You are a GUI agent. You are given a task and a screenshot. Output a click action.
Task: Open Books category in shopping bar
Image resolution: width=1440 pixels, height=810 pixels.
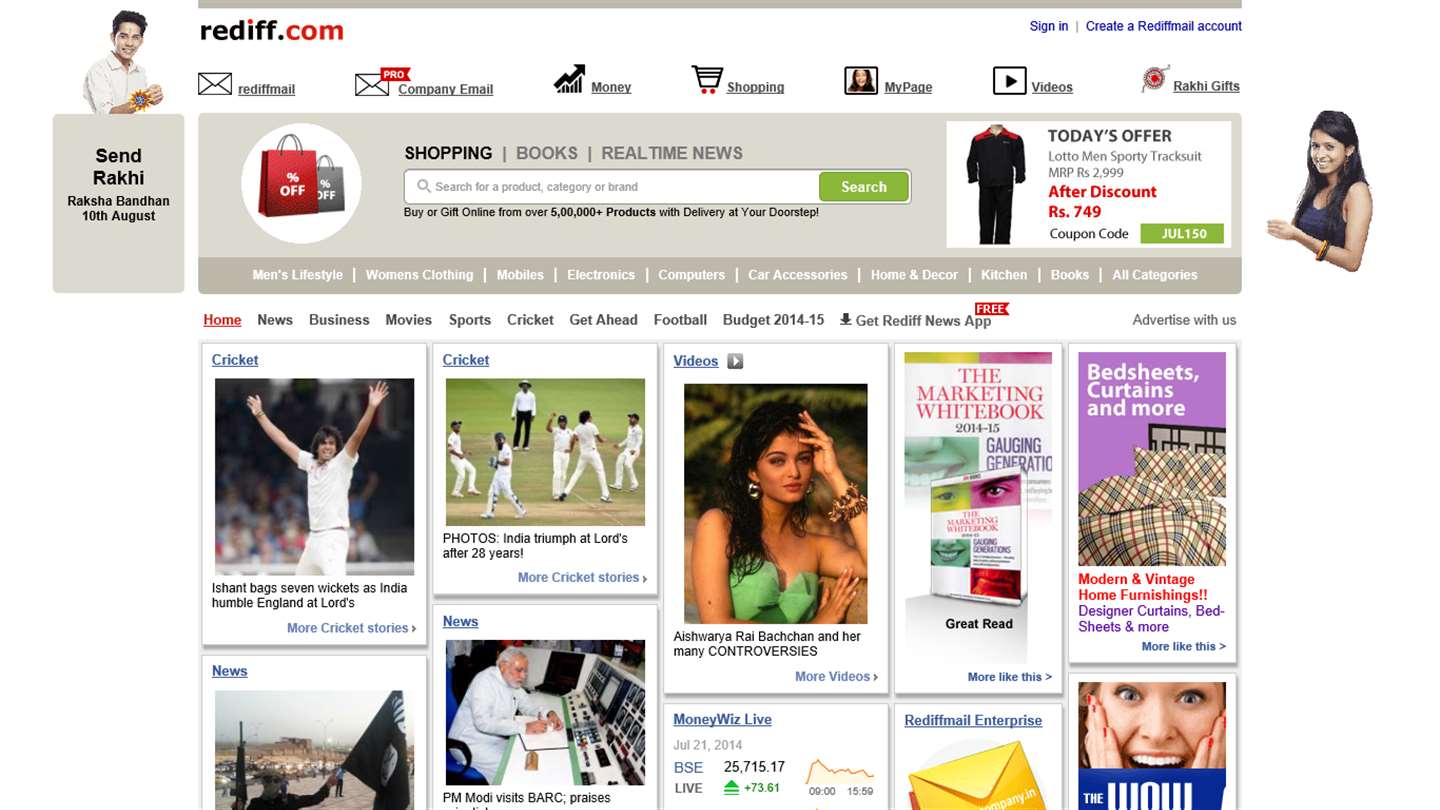tap(1070, 275)
